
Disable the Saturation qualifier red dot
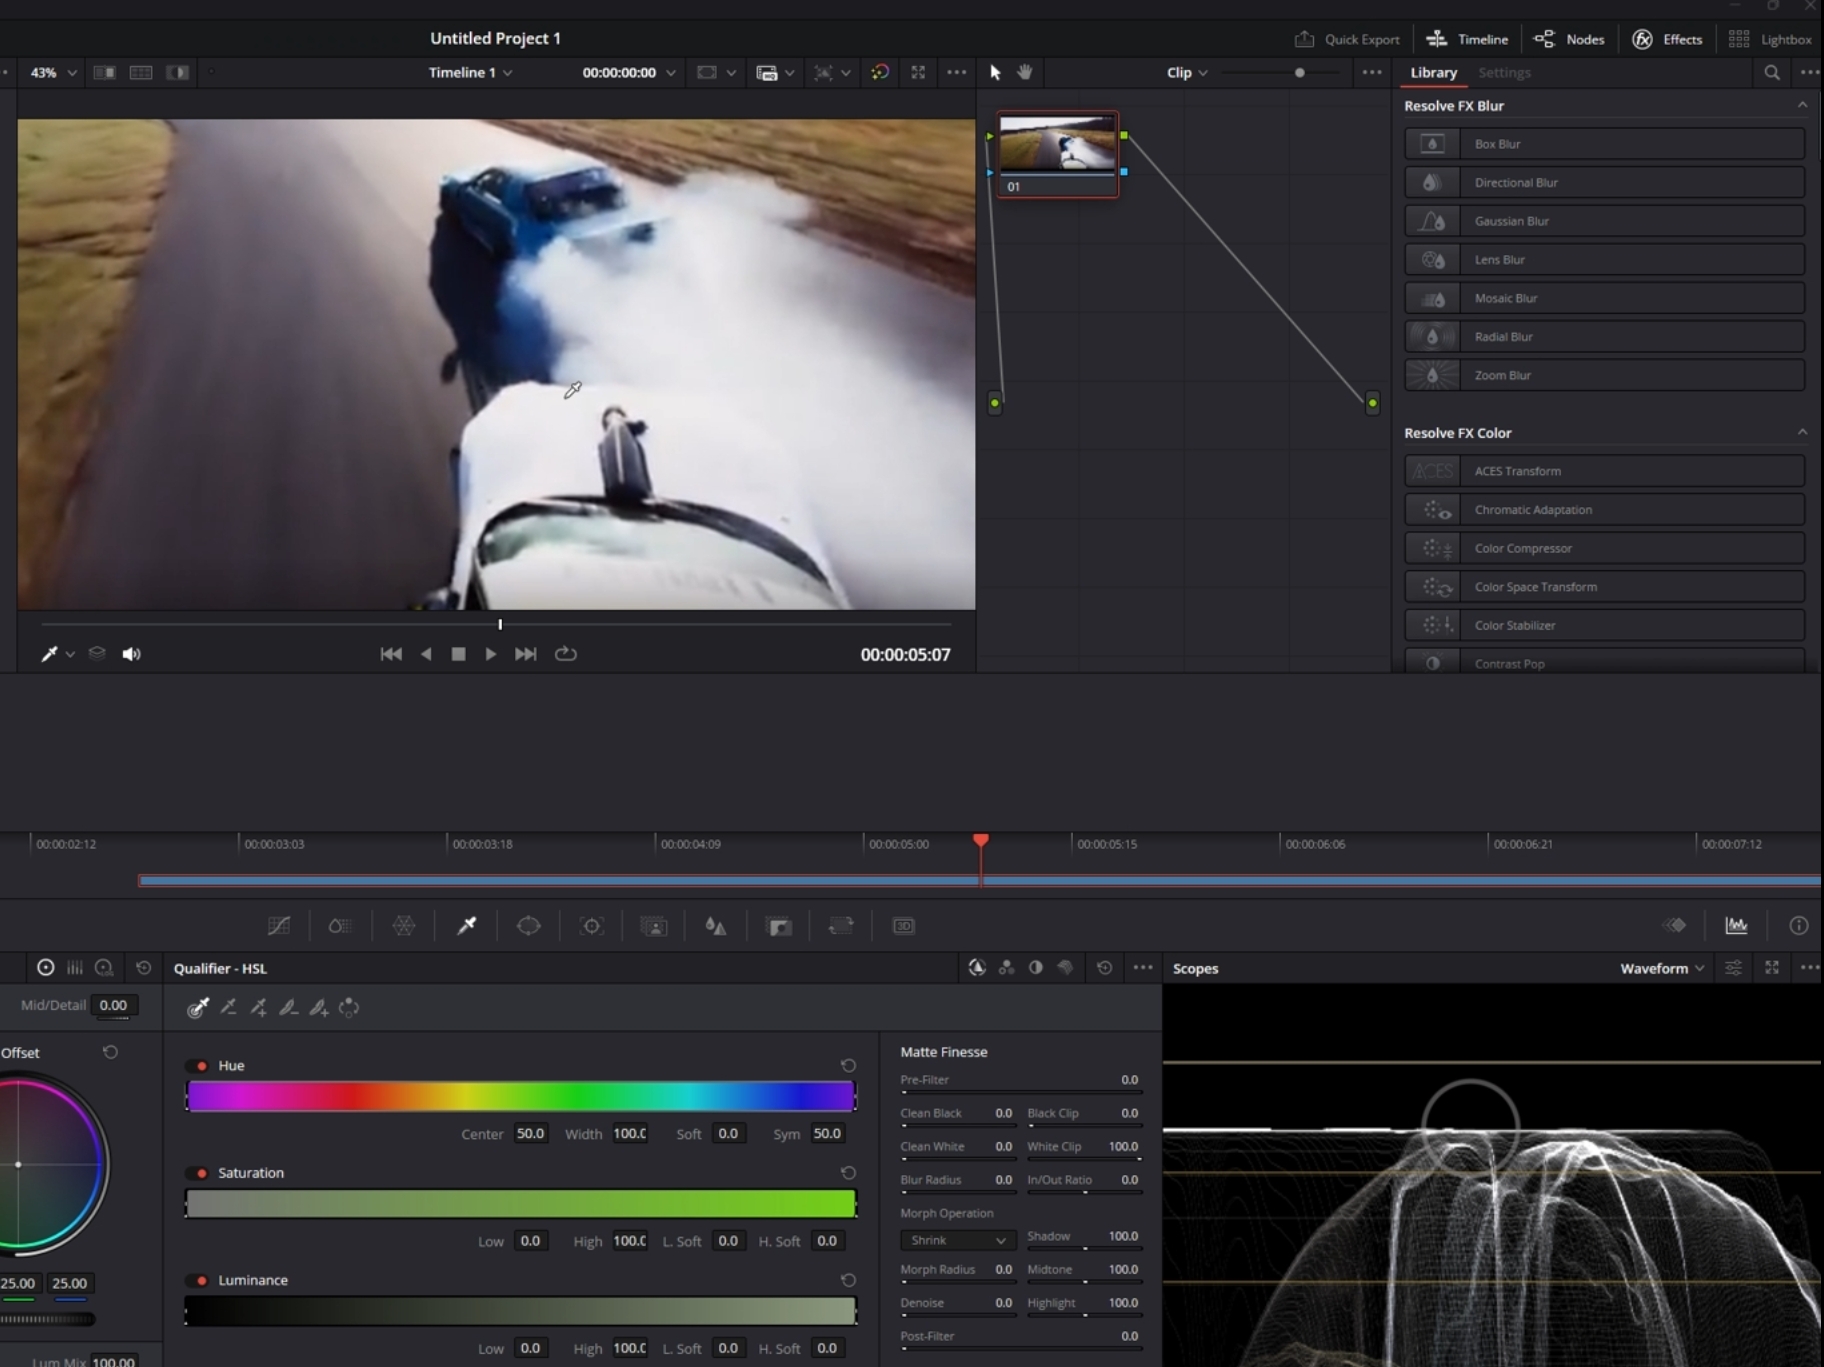(202, 1173)
